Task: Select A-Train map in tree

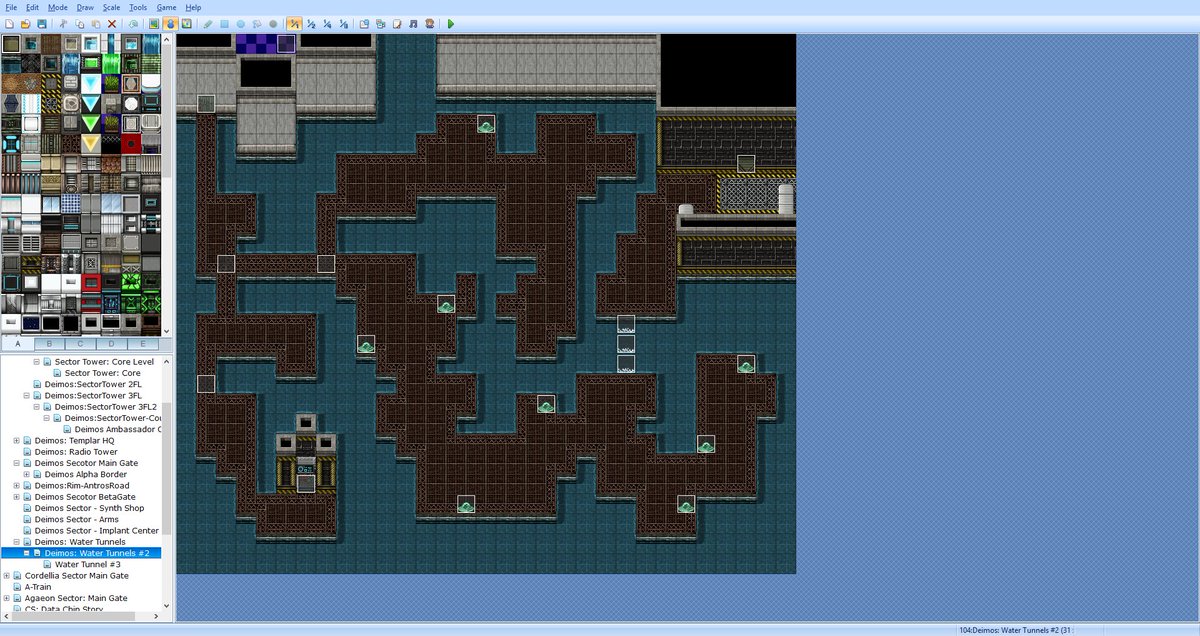Action: pos(38,587)
